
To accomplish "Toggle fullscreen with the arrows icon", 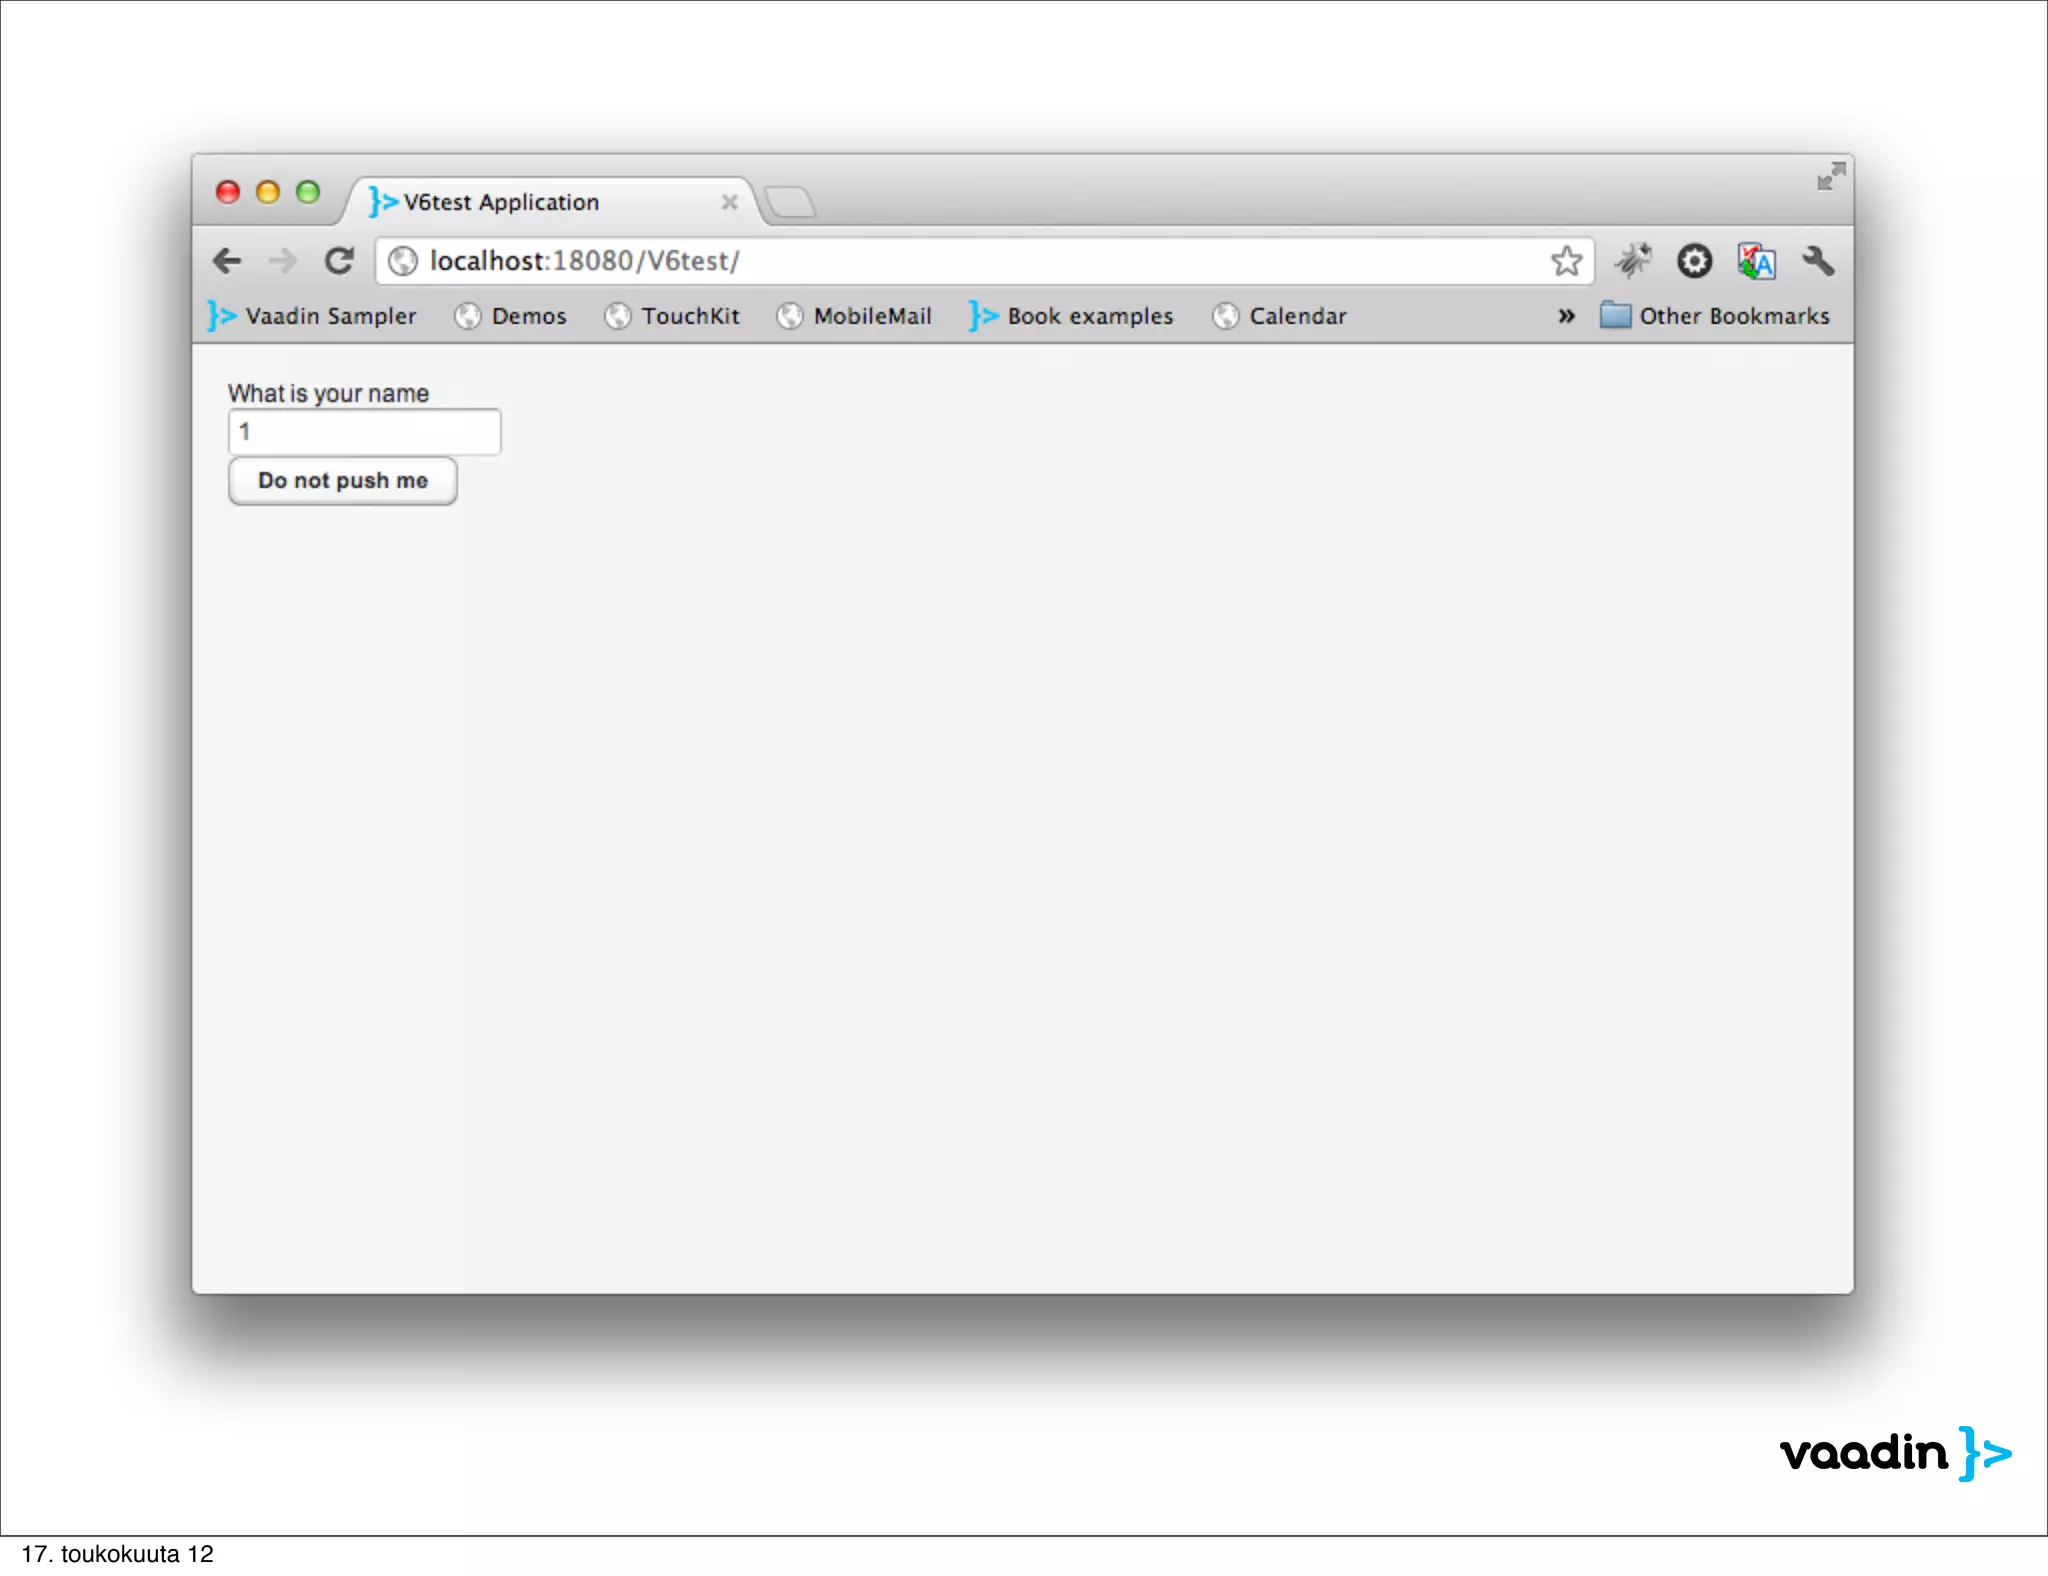I will click(x=1830, y=176).
